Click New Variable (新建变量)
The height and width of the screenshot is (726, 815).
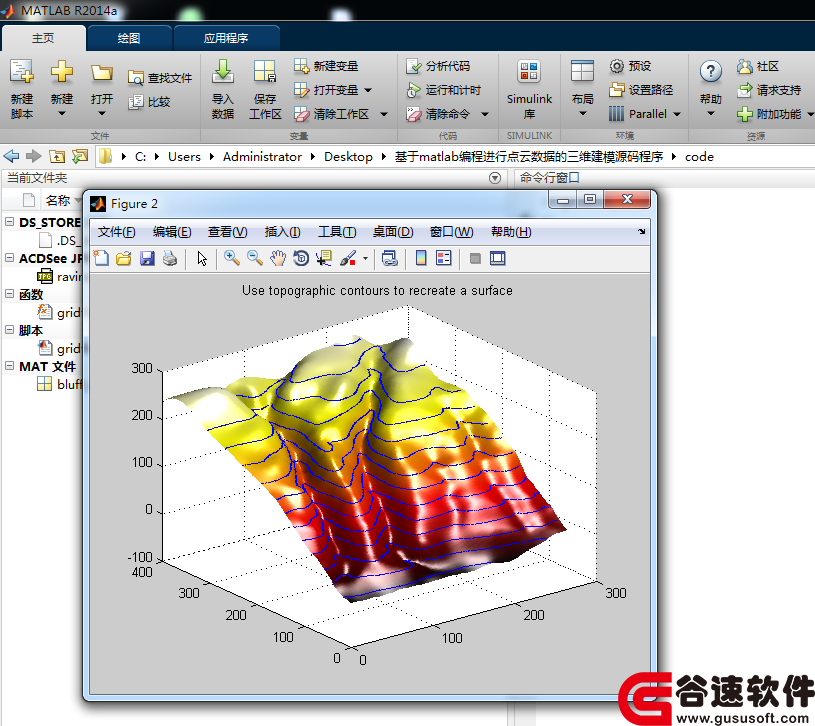(326, 66)
